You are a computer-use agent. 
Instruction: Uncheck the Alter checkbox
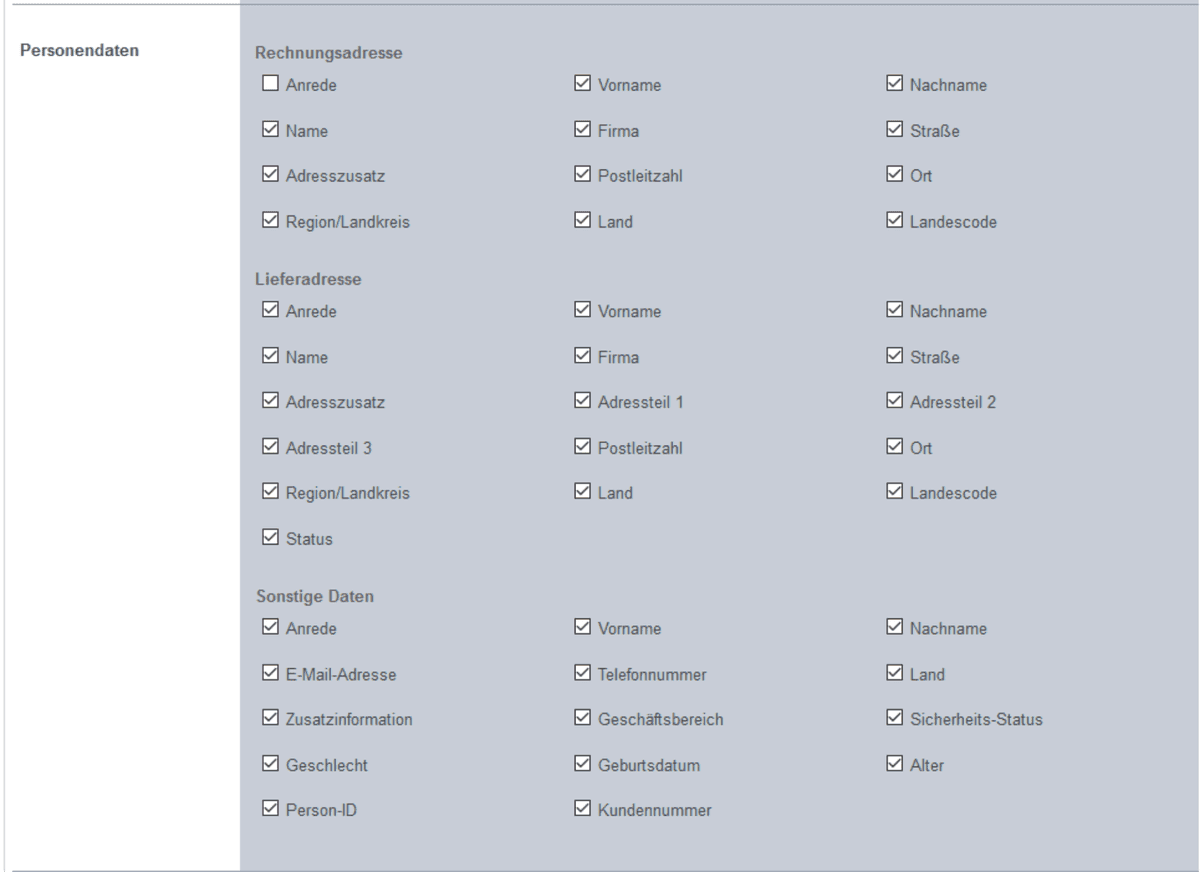pos(895,765)
